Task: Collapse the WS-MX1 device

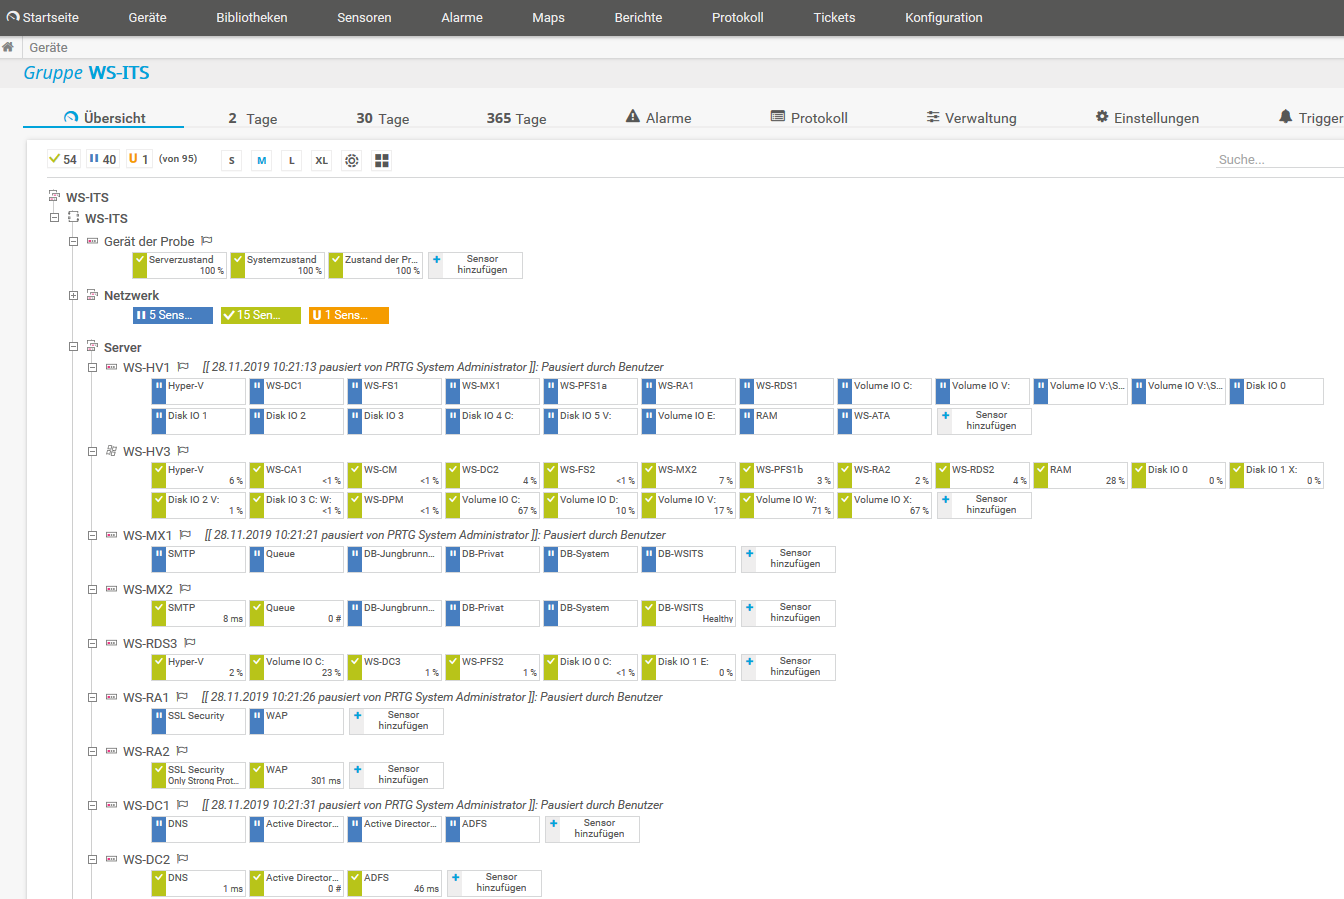Action: (92, 535)
